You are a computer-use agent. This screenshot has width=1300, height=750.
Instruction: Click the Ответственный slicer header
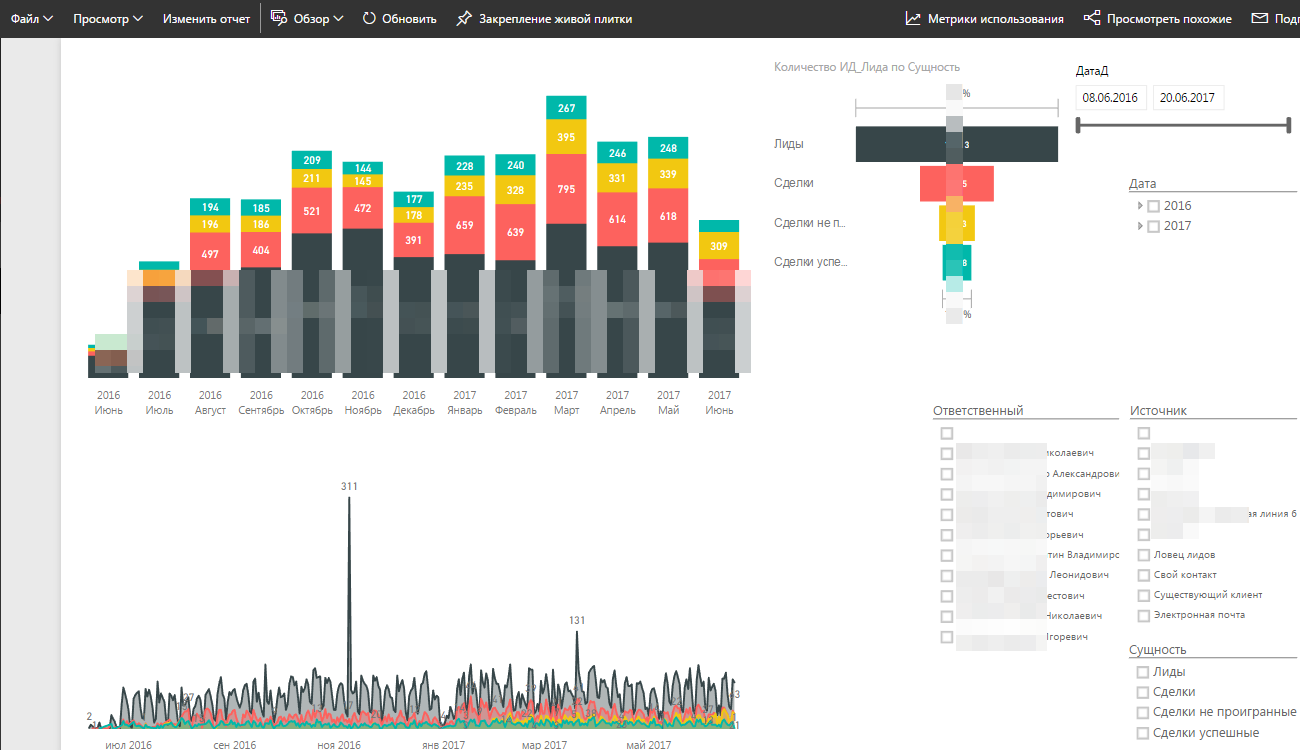[x=978, y=411]
